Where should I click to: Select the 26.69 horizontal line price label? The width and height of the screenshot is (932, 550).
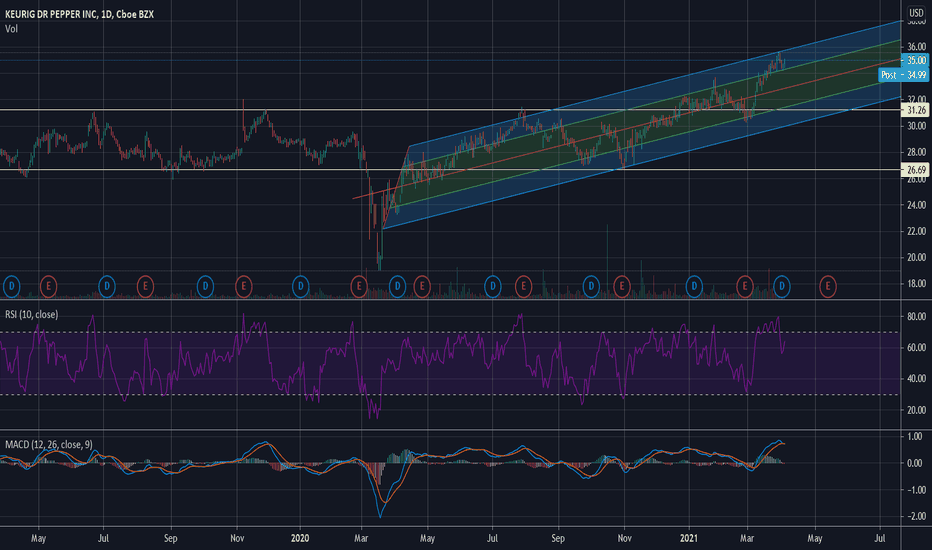coord(915,170)
